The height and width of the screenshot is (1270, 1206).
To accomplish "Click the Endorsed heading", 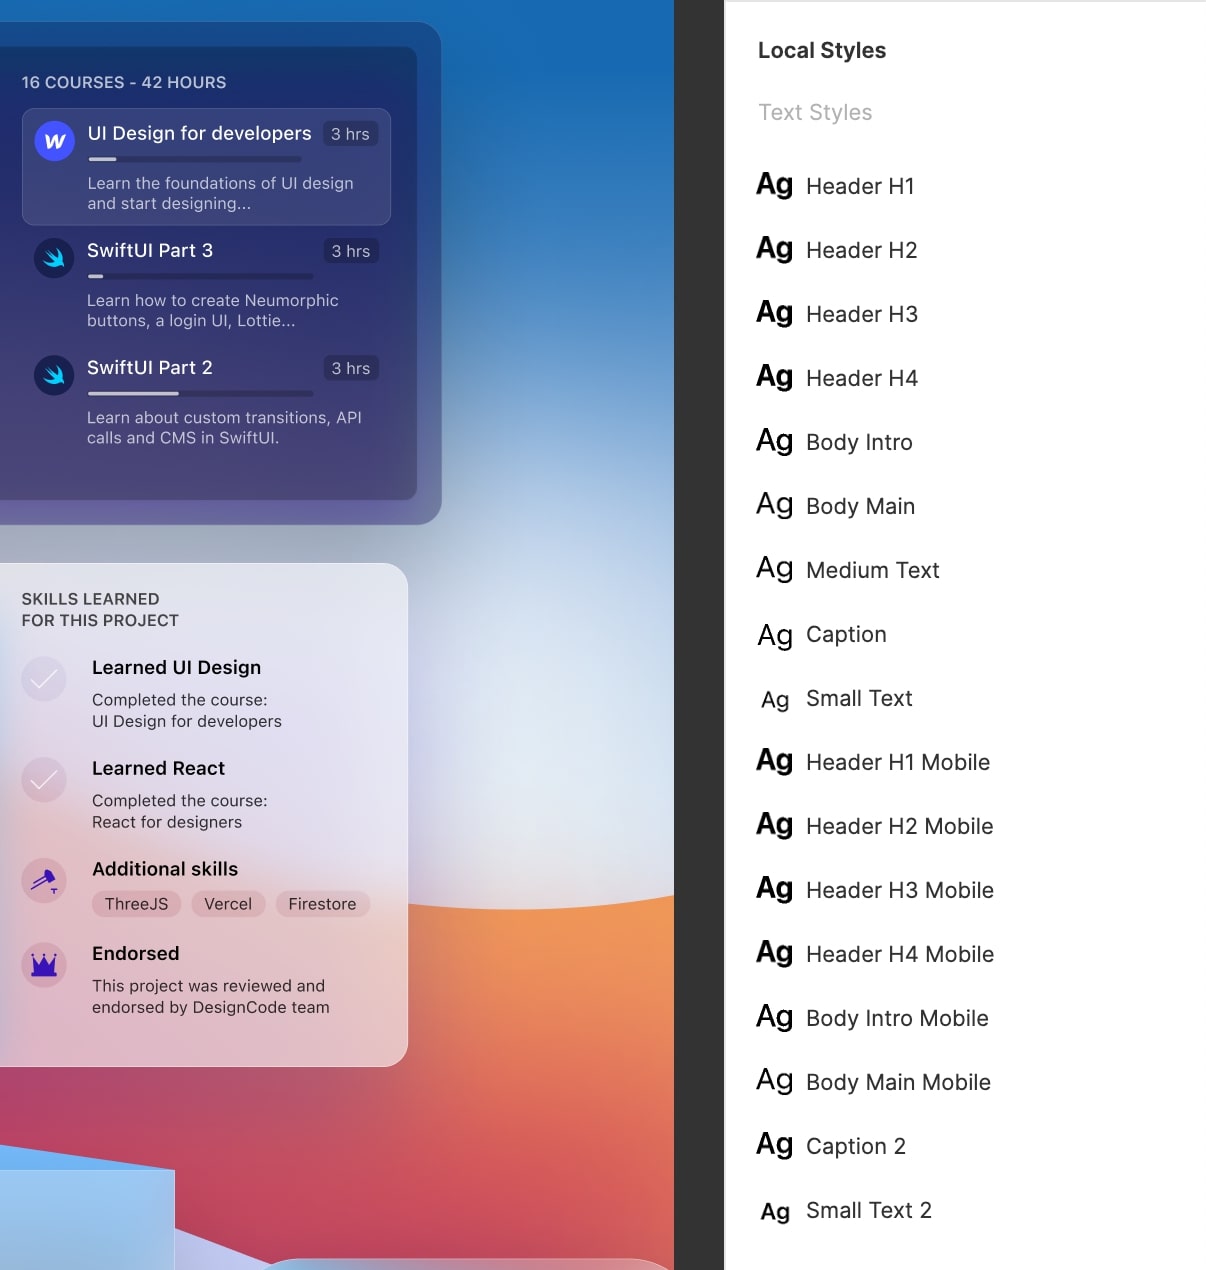I will [x=135, y=953].
